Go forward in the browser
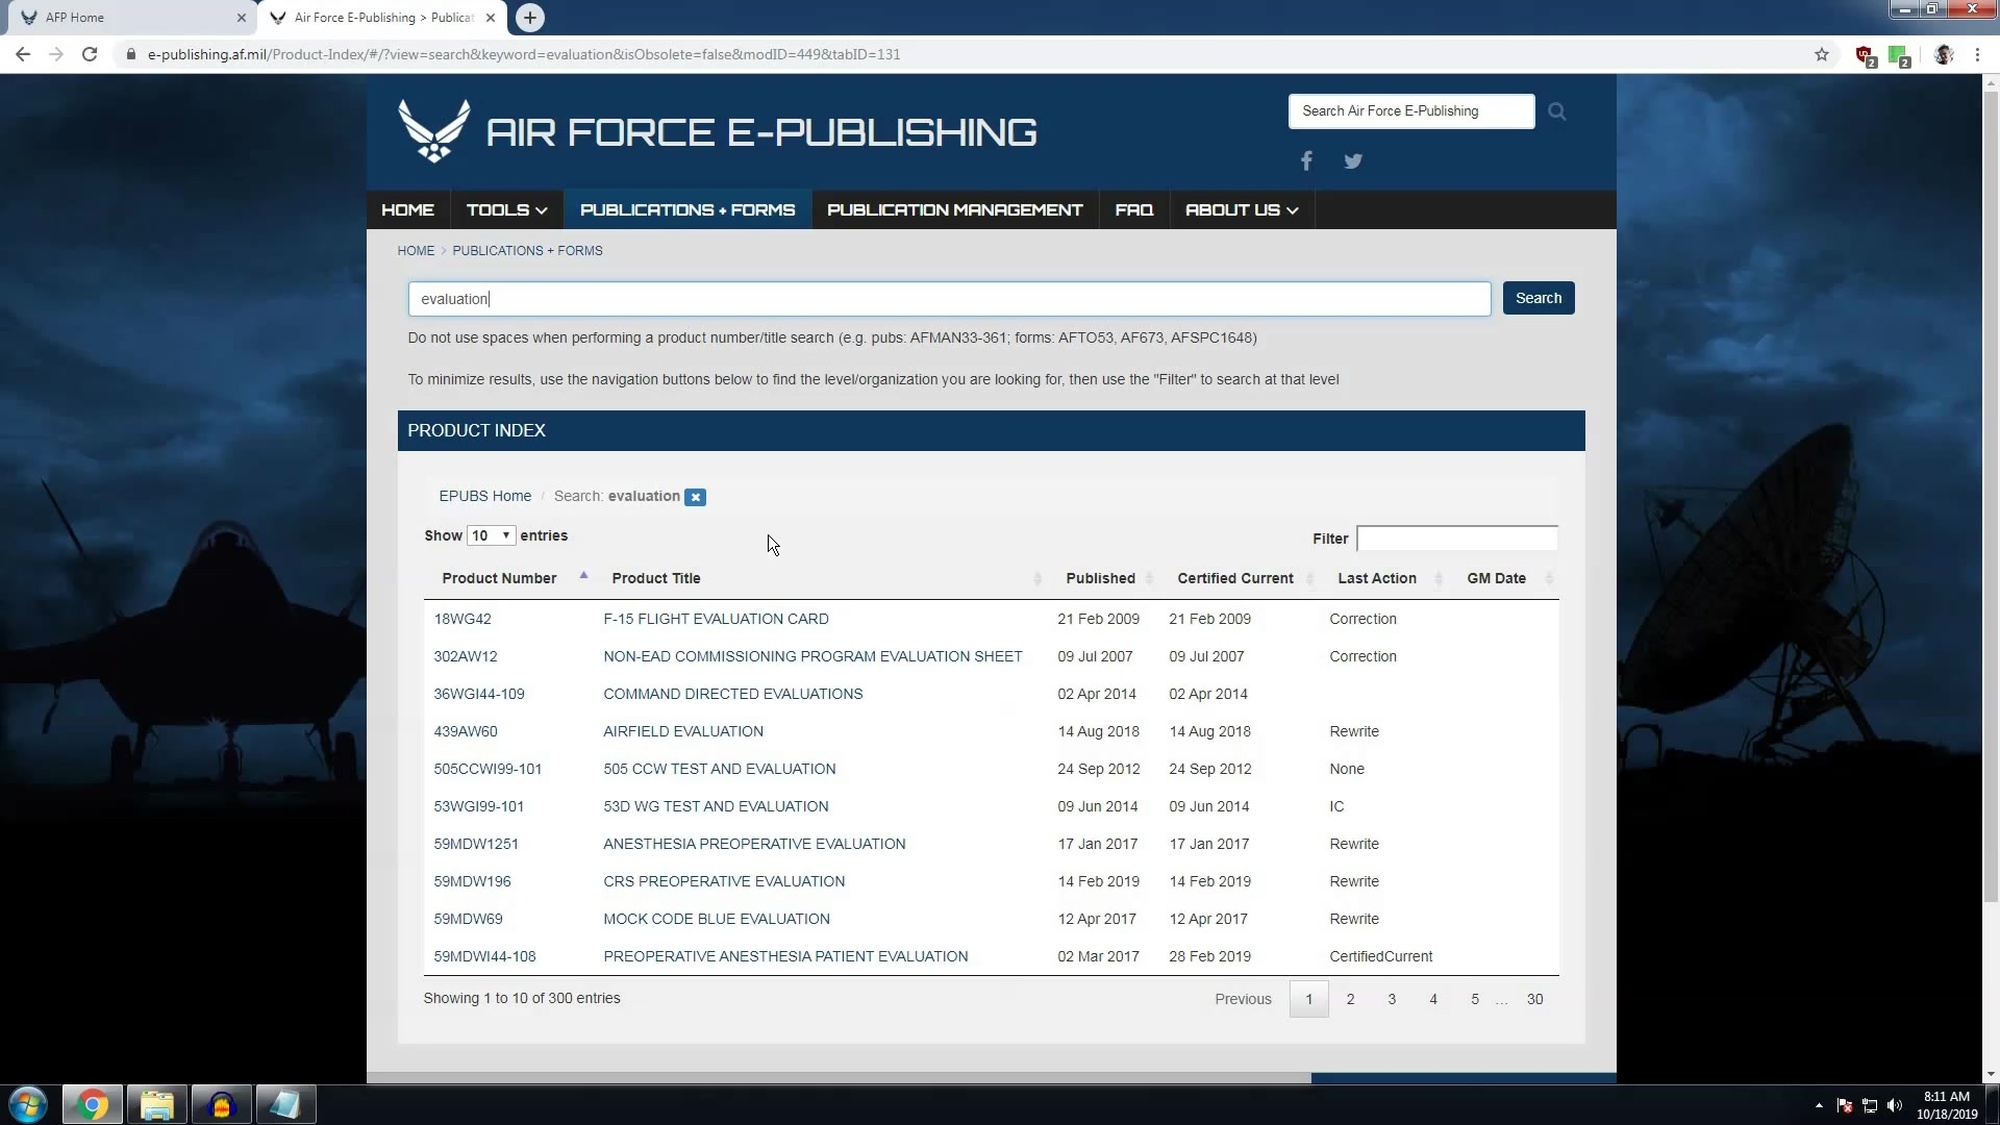This screenshot has width=2000, height=1125. click(56, 54)
